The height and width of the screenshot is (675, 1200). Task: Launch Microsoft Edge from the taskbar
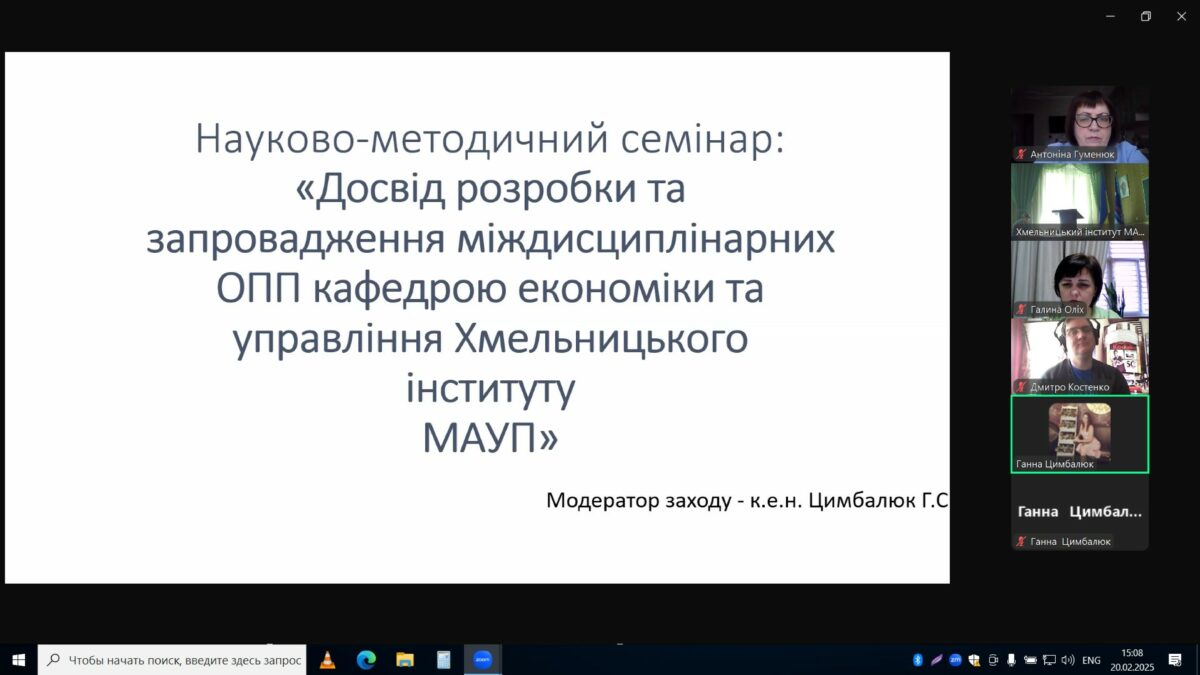coord(366,660)
